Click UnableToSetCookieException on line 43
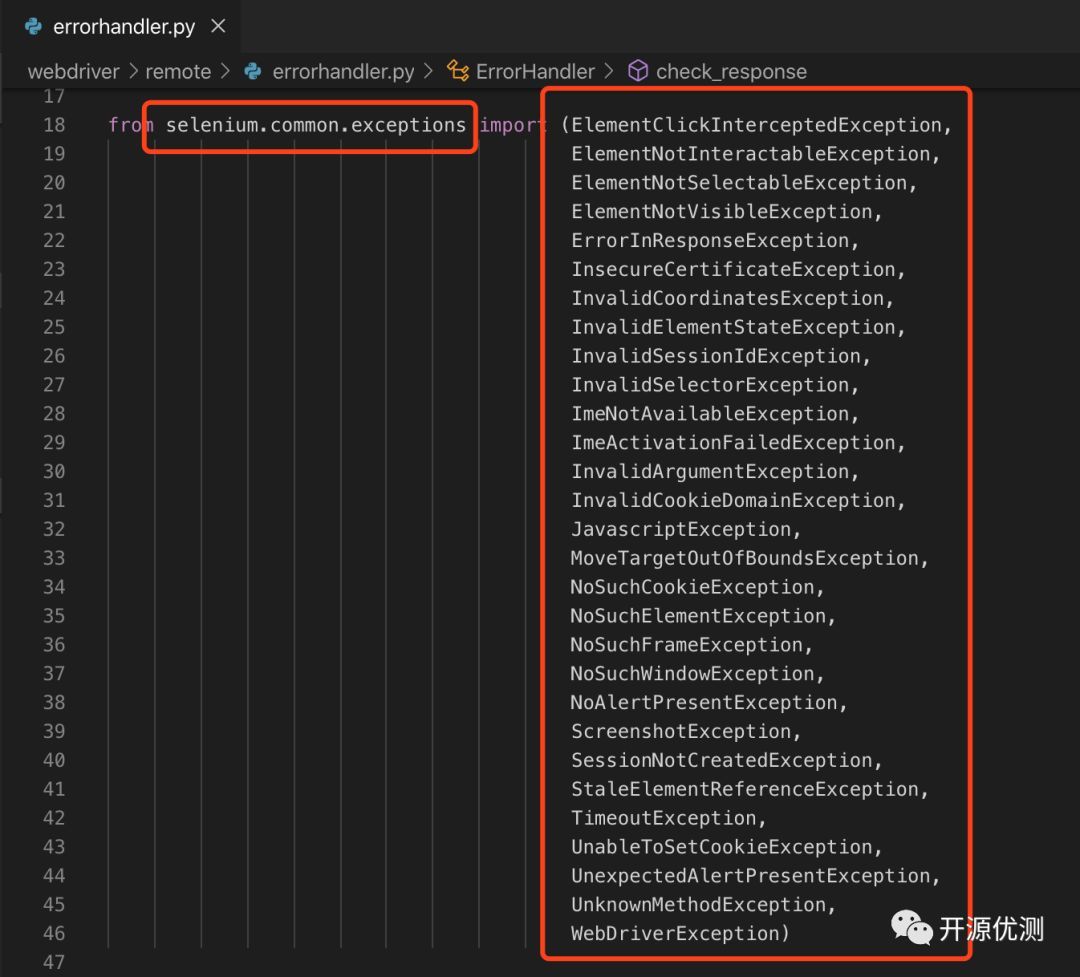 coord(722,847)
